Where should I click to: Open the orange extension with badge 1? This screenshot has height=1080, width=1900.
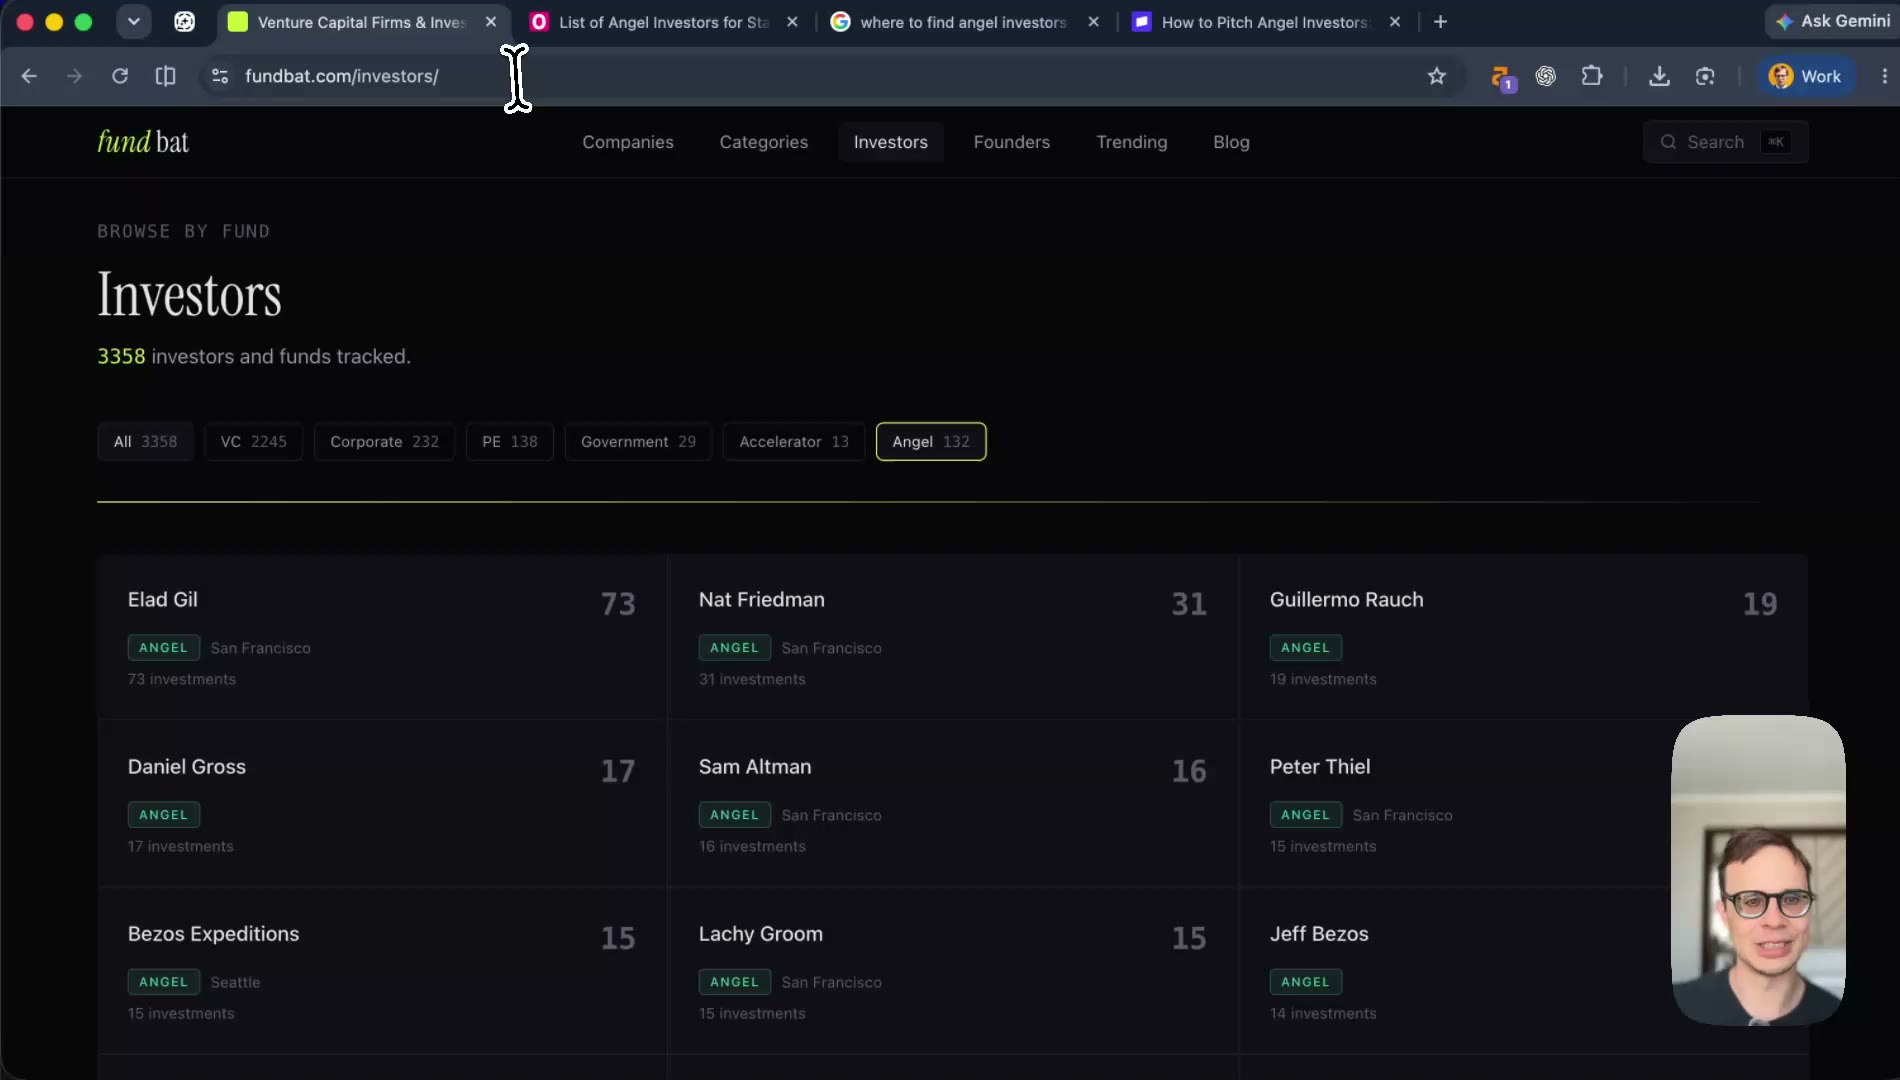point(1502,77)
